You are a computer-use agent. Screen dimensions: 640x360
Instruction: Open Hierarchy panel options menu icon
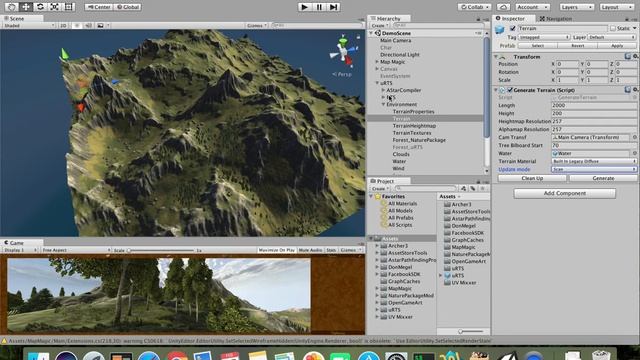(x=486, y=19)
